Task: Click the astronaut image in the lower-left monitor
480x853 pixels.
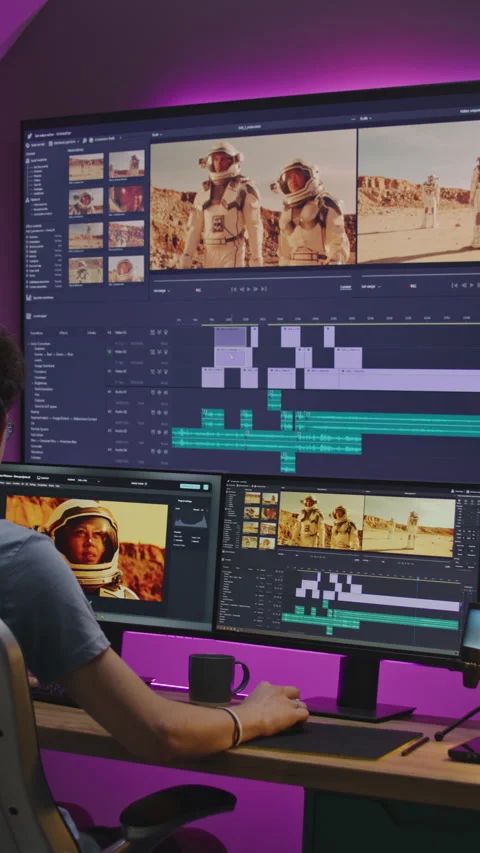Action: click(x=86, y=549)
